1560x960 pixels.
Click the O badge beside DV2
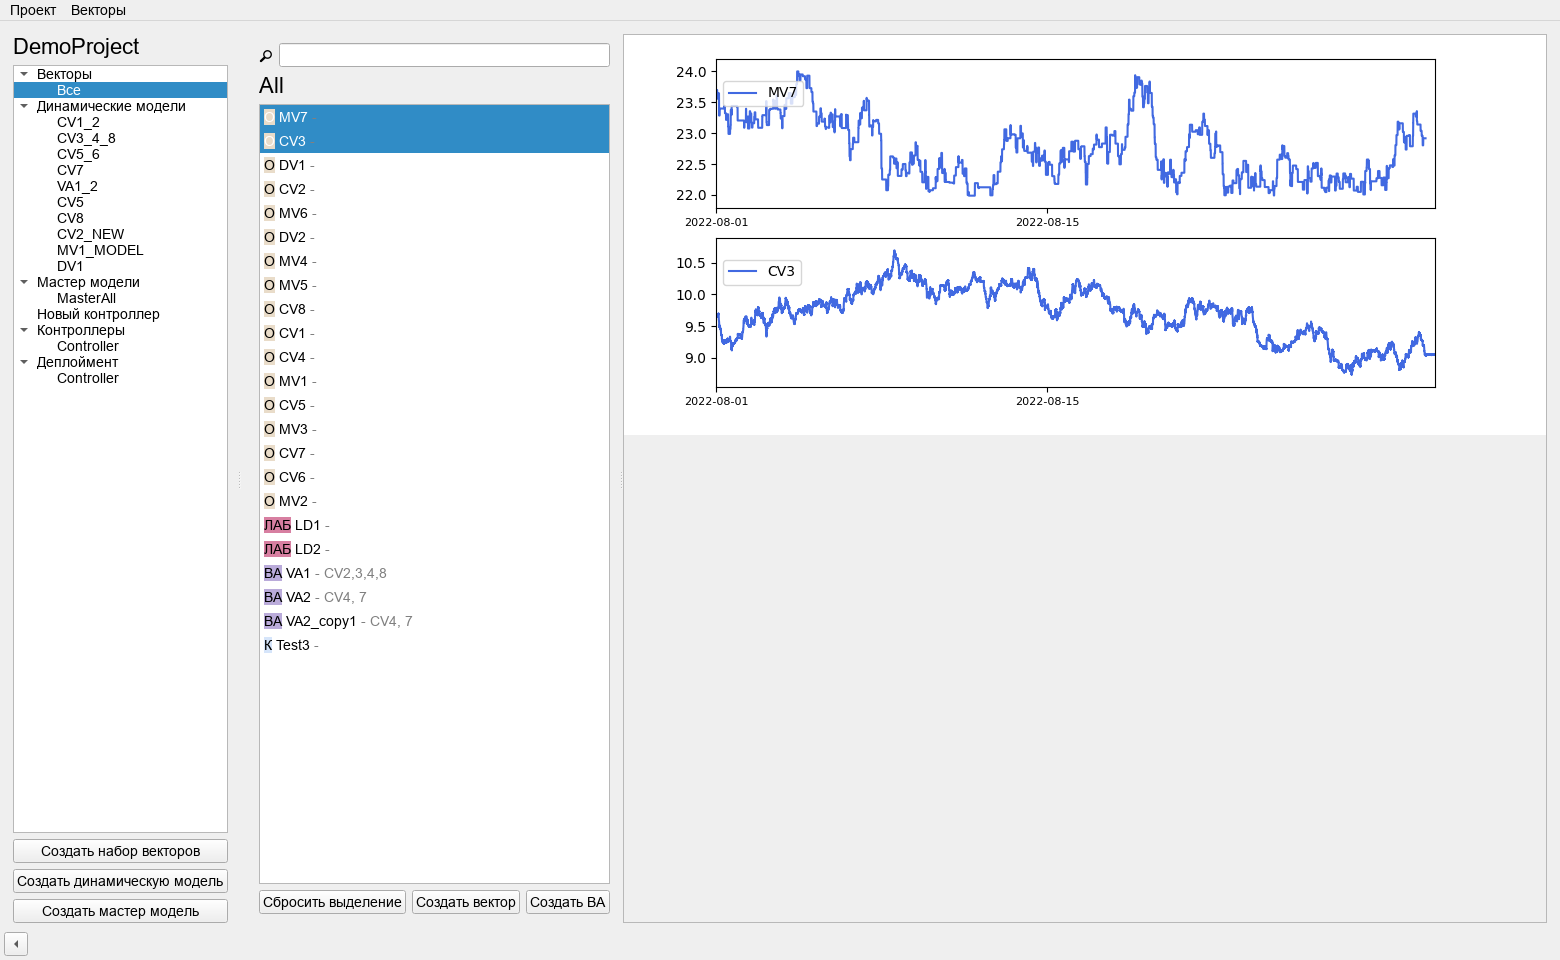[269, 237]
